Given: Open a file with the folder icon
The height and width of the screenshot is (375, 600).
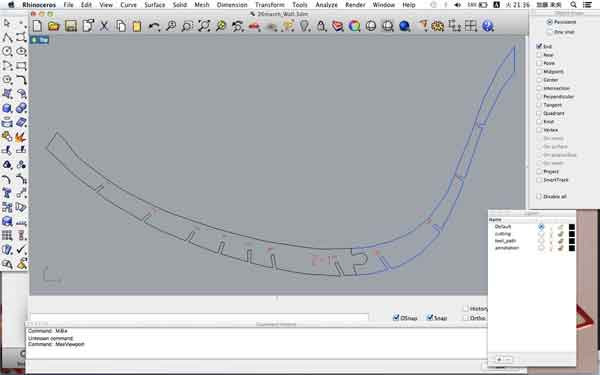Looking at the screenshot, I should 54,26.
